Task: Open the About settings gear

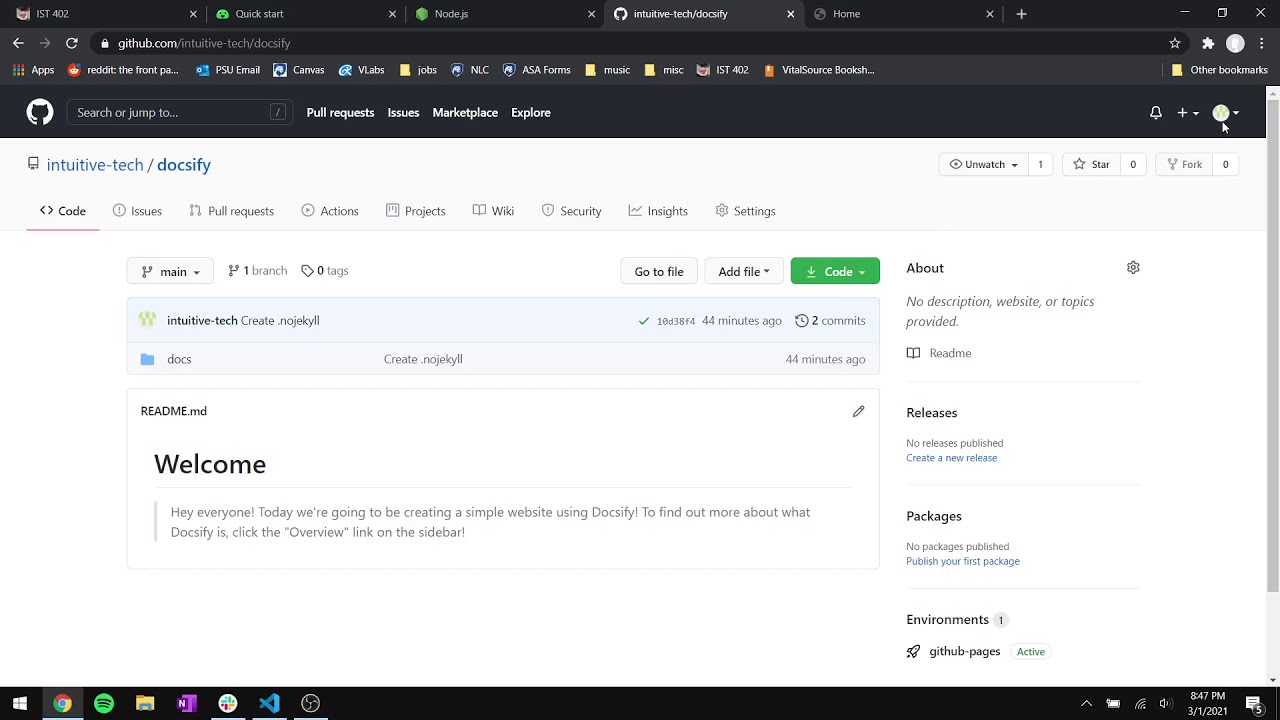Action: (x=1133, y=268)
